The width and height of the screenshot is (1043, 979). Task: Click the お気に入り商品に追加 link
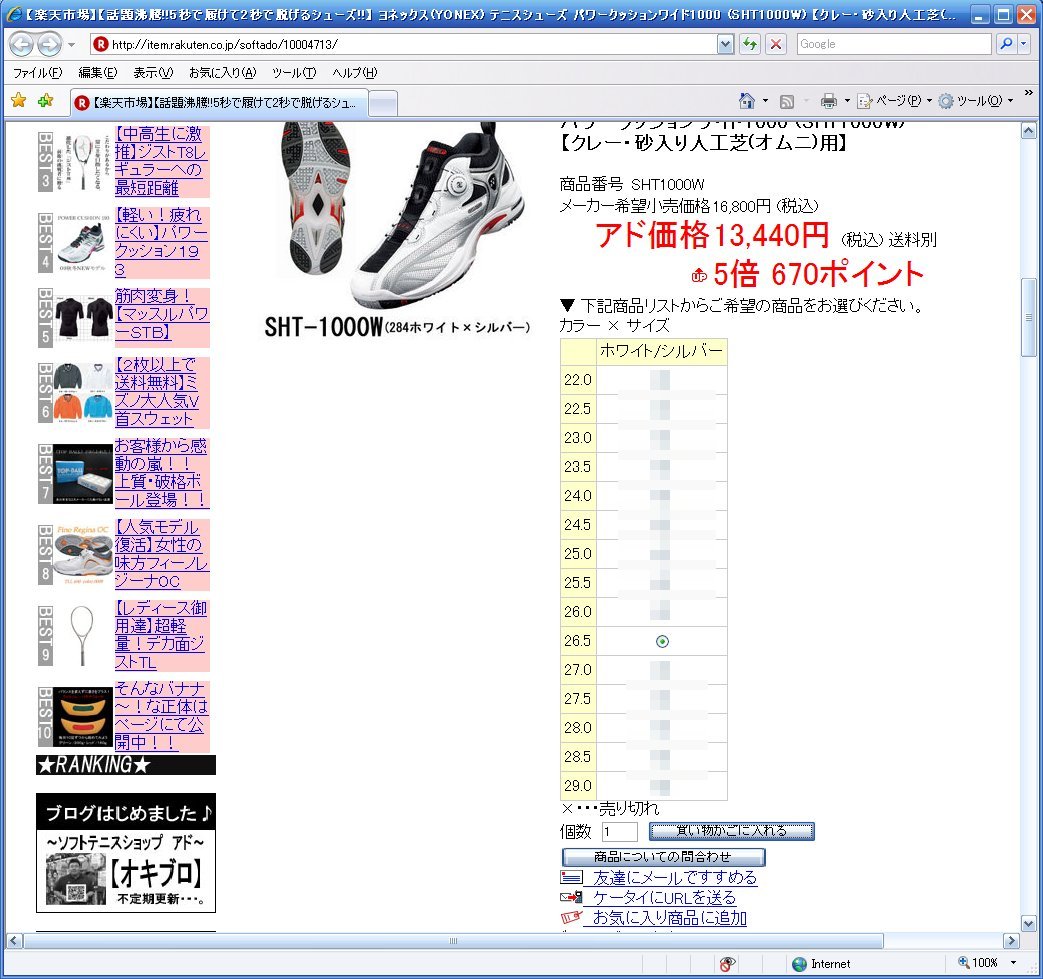click(669, 918)
